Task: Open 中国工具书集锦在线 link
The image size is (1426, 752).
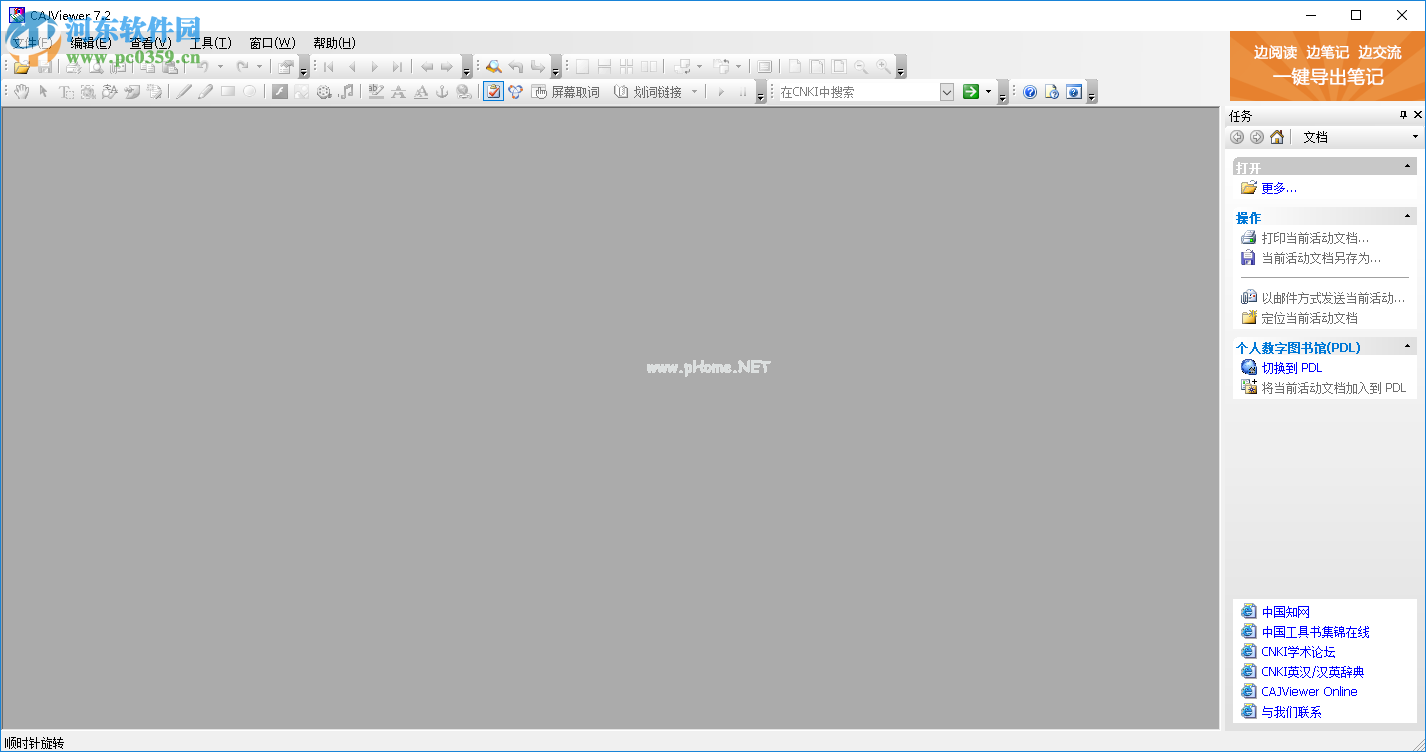Action: tap(1315, 632)
